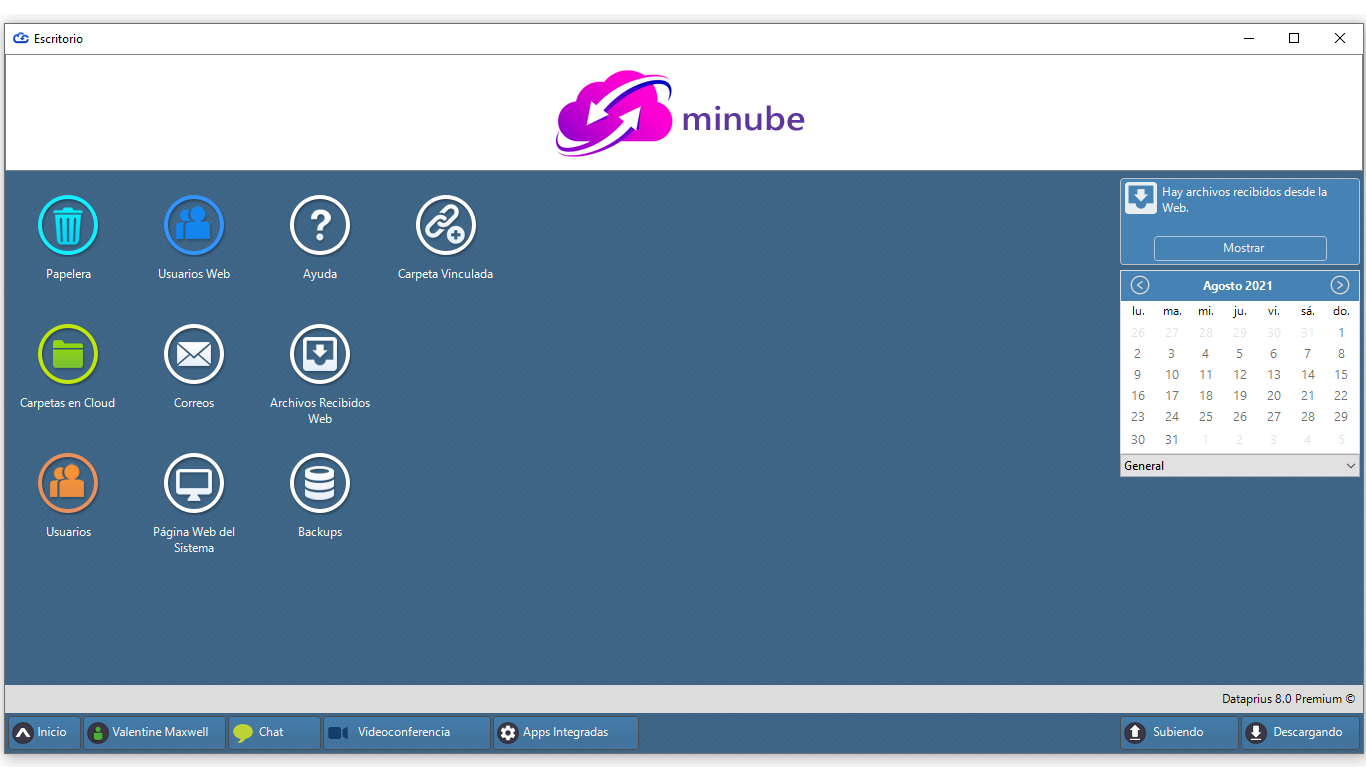Expand the General calendar dropdown
The height and width of the screenshot is (768, 1366).
tap(1240, 466)
